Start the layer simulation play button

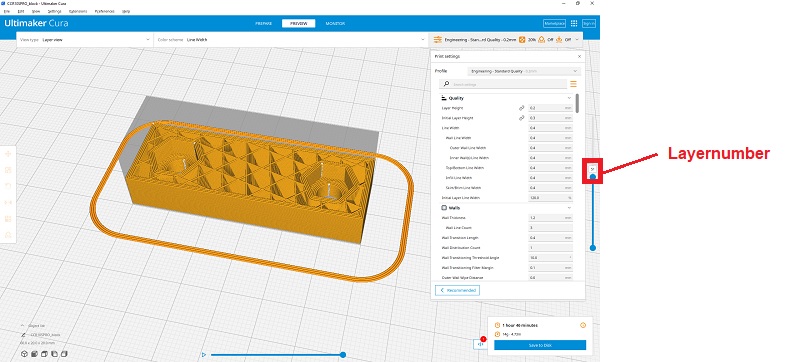(204, 355)
